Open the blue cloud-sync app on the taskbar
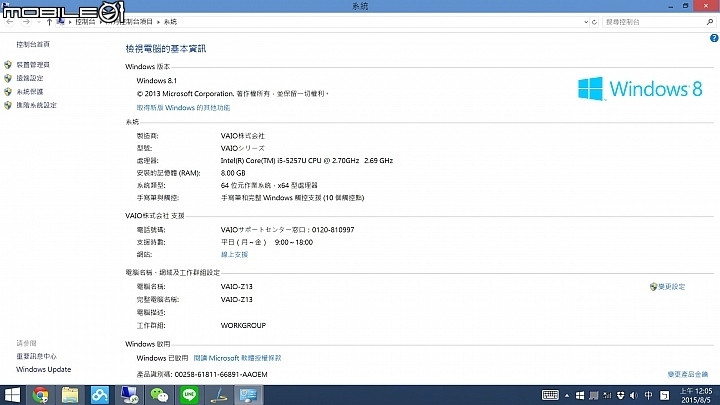 coord(100,395)
